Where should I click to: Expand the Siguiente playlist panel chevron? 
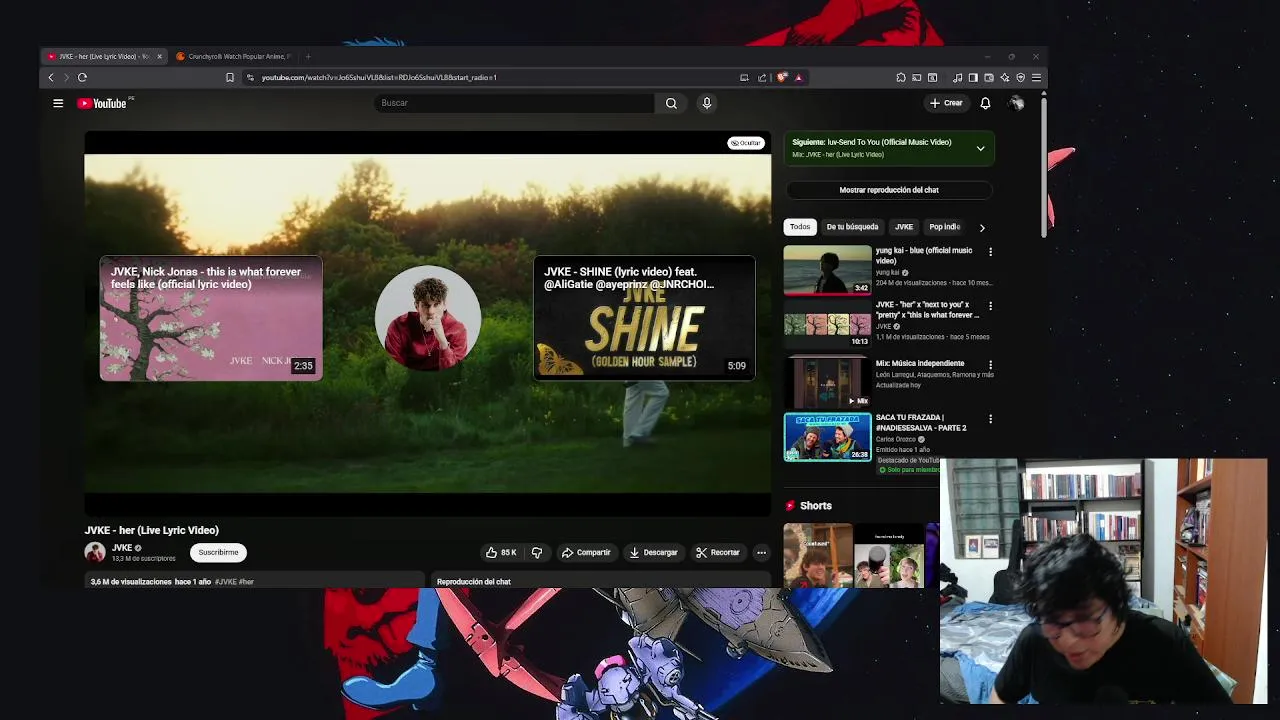pos(981,149)
